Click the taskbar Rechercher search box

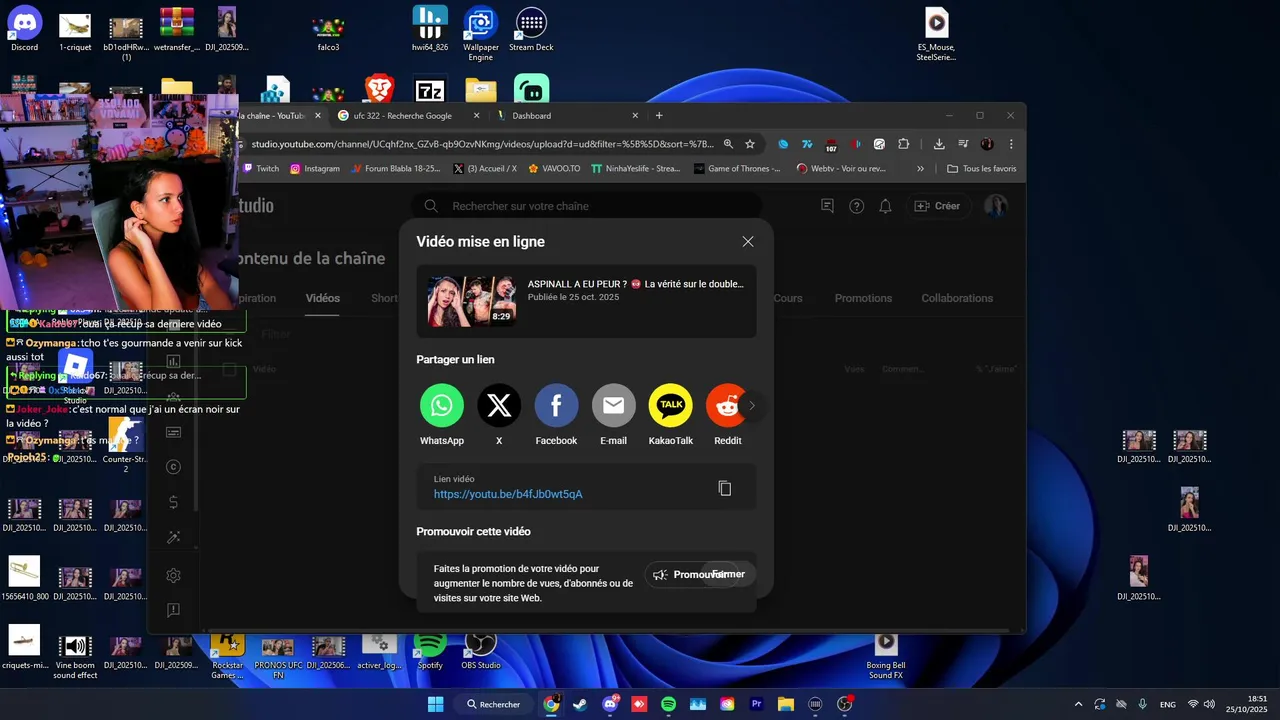coord(494,704)
